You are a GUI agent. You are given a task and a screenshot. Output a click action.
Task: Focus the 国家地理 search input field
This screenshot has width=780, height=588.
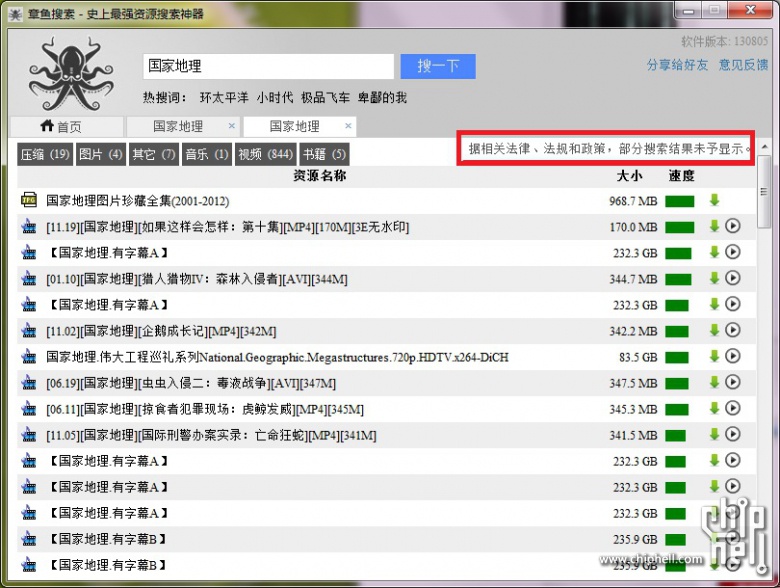pos(269,66)
